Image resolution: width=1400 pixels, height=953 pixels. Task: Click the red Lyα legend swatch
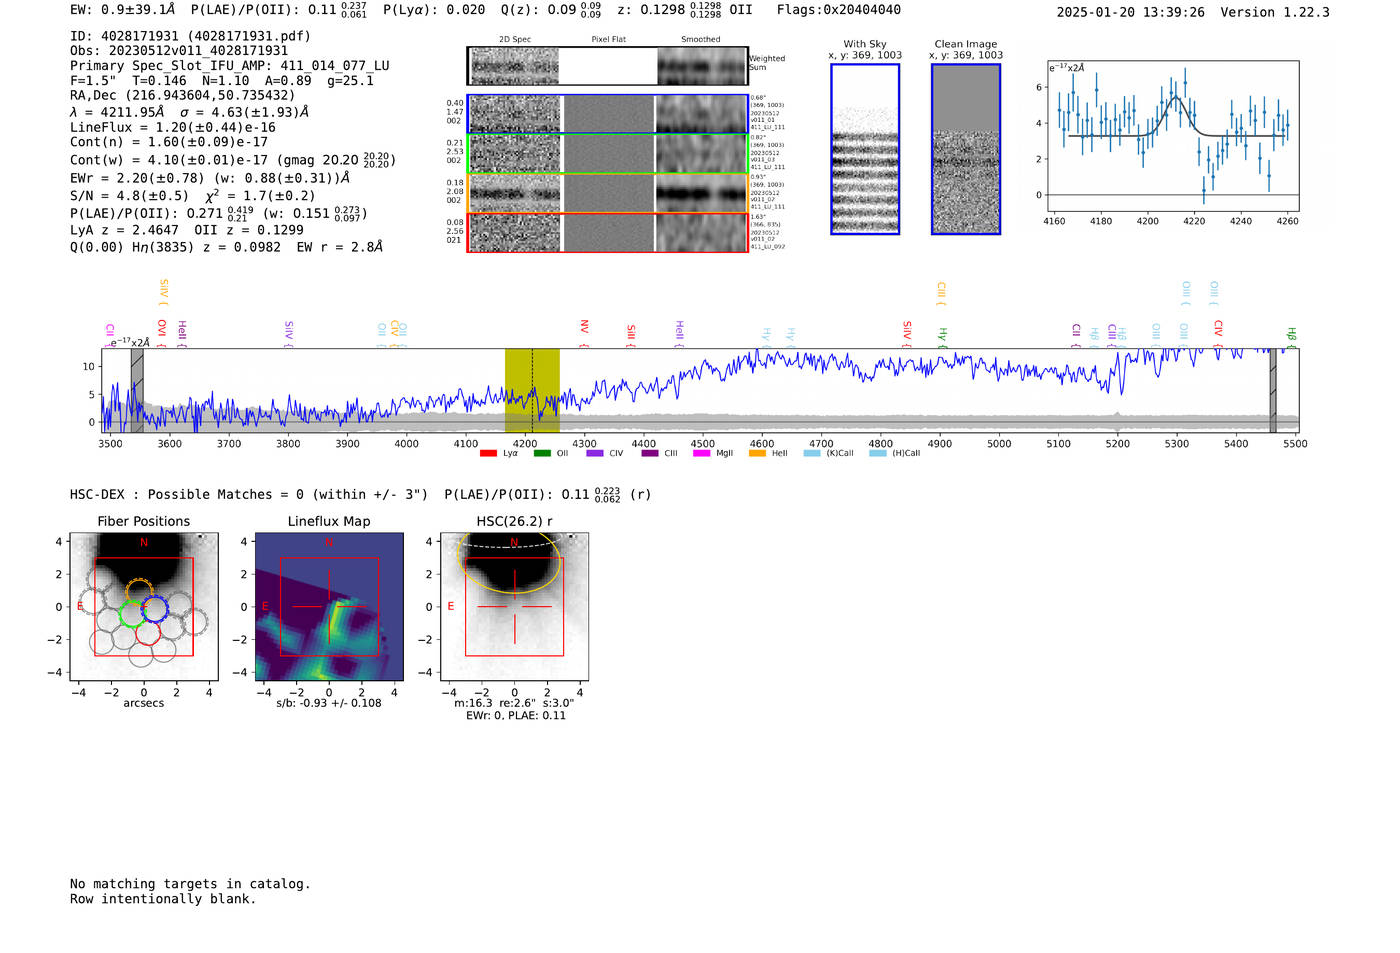488,454
